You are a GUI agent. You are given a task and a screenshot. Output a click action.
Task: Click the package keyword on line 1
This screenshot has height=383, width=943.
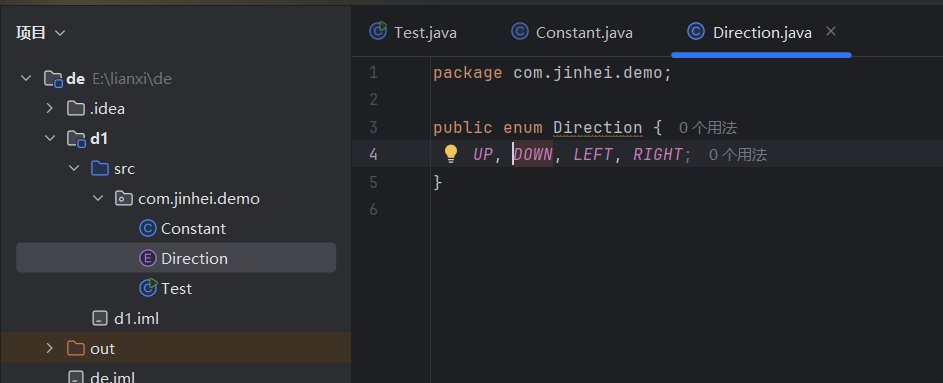(468, 73)
